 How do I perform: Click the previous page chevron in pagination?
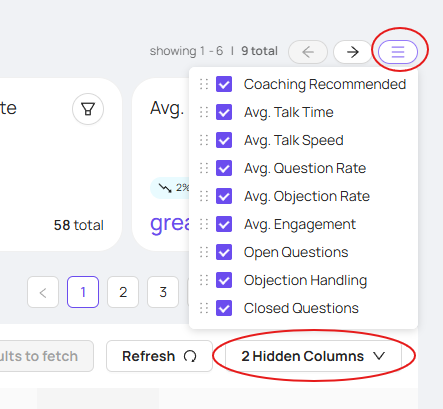43,292
